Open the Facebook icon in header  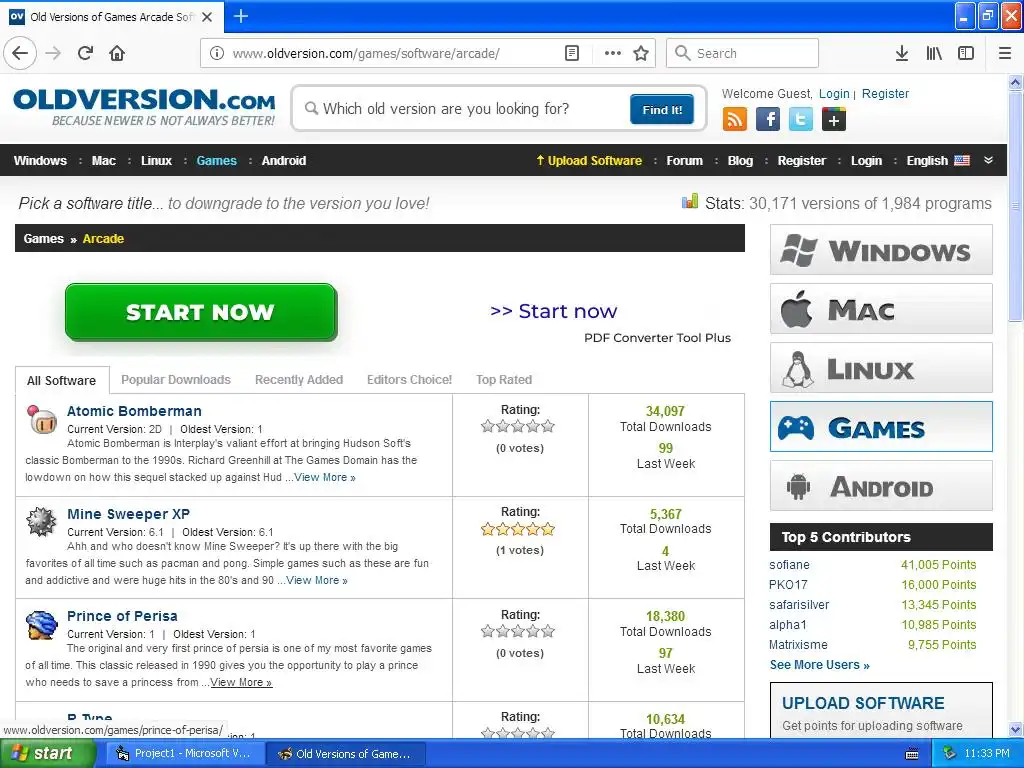[768, 120]
